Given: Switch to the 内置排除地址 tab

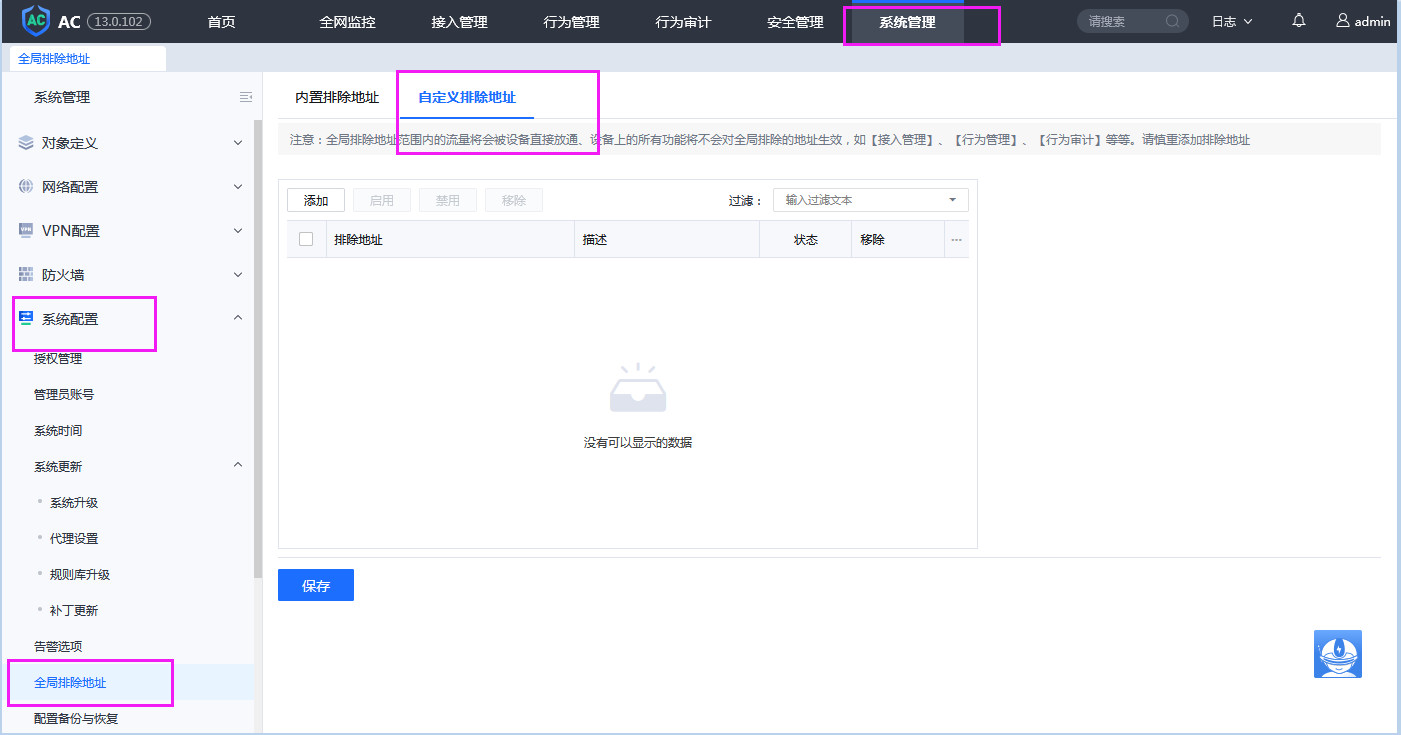Looking at the screenshot, I should click(337, 97).
